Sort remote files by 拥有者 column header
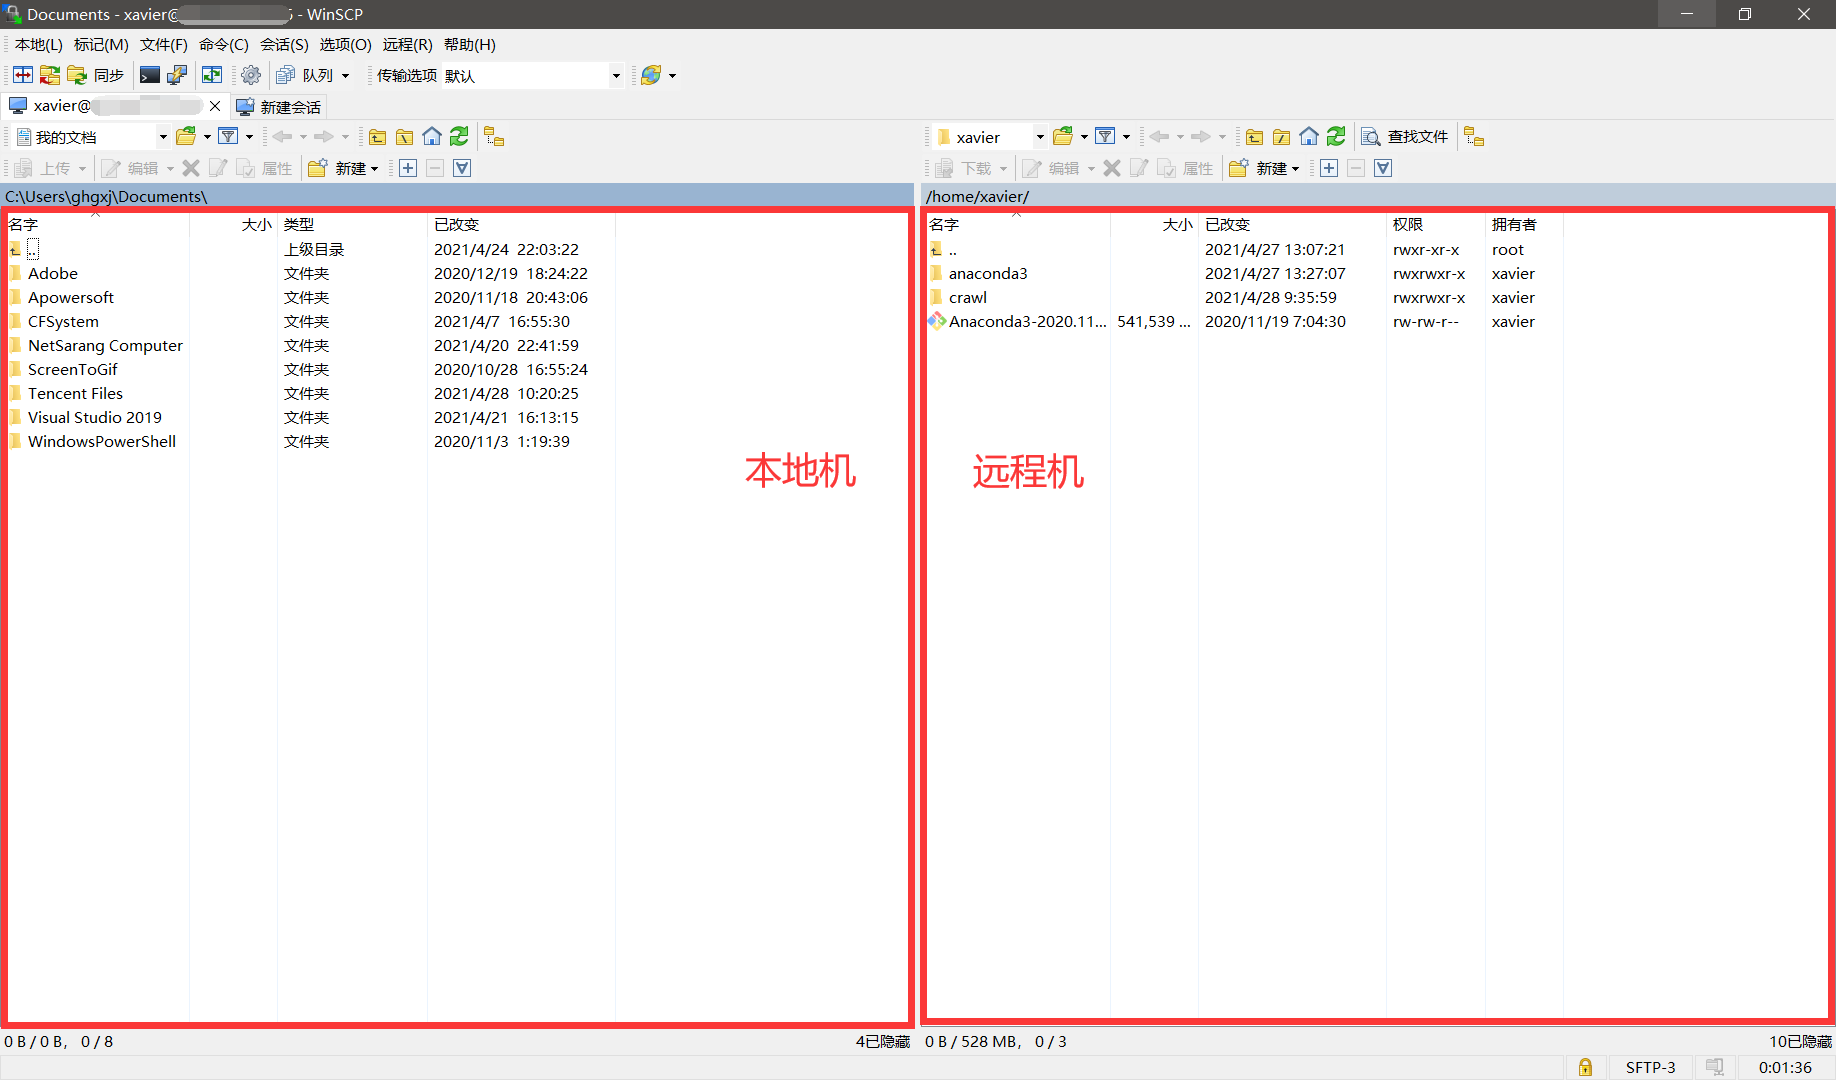 (1523, 225)
